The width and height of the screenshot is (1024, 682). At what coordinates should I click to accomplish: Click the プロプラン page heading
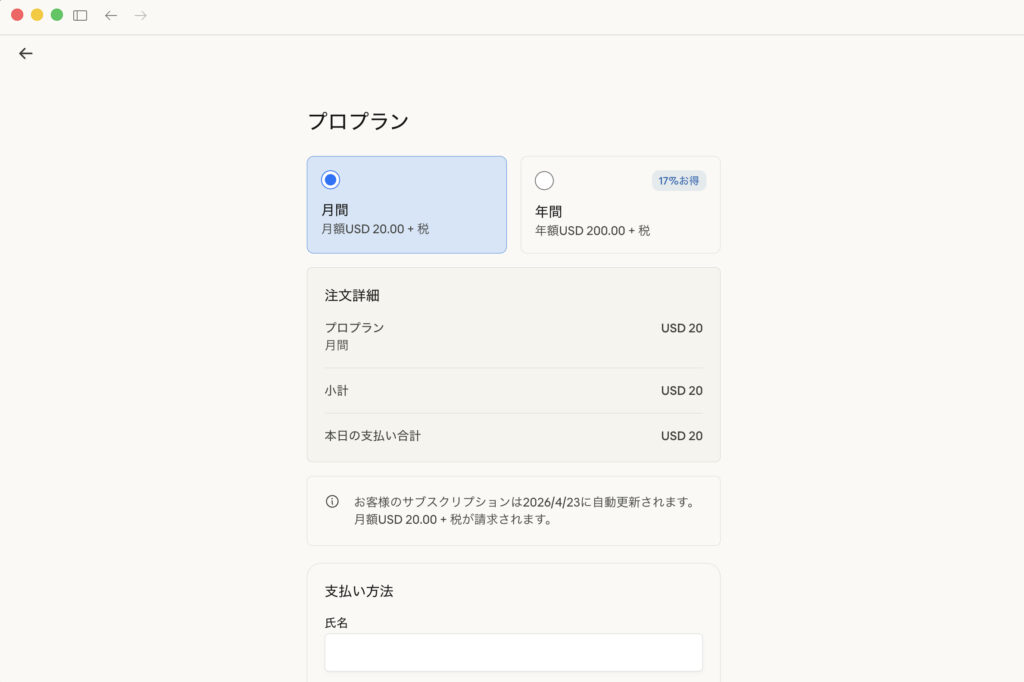[358, 122]
